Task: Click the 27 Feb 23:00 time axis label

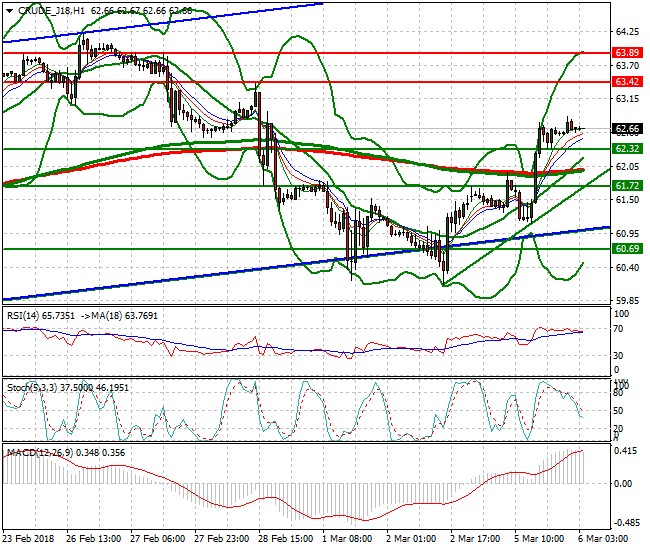Action: click(x=221, y=539)
